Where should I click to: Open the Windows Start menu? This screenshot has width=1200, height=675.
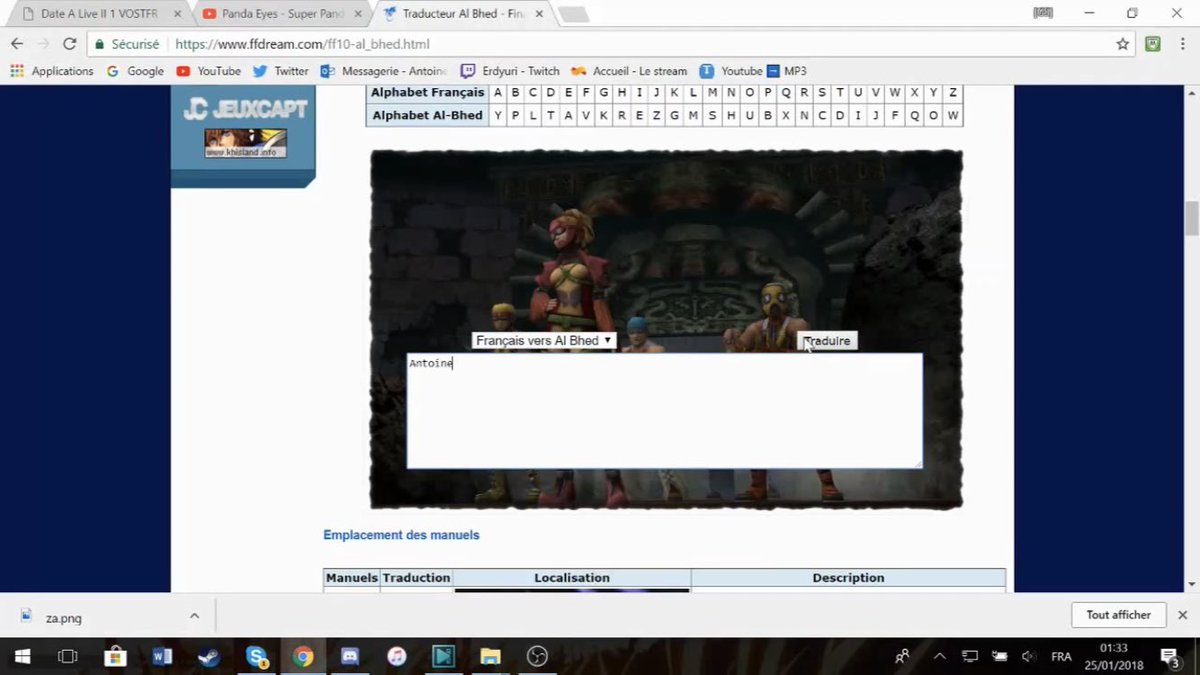click(x=21, y=656)
